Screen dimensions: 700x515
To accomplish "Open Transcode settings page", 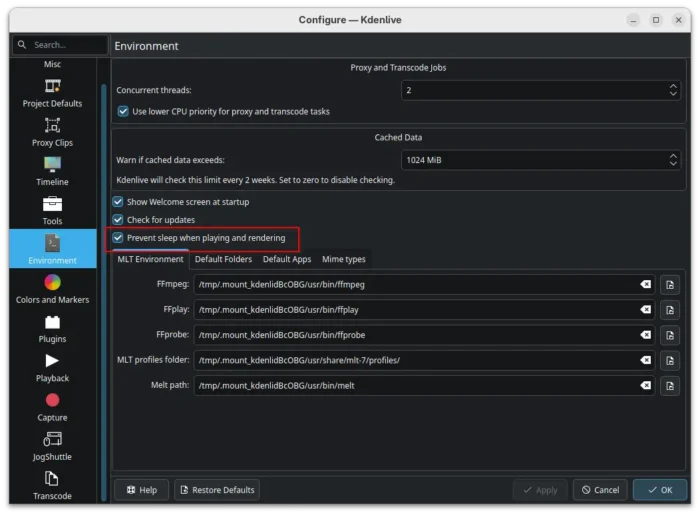I will click(x=52, y=486).
